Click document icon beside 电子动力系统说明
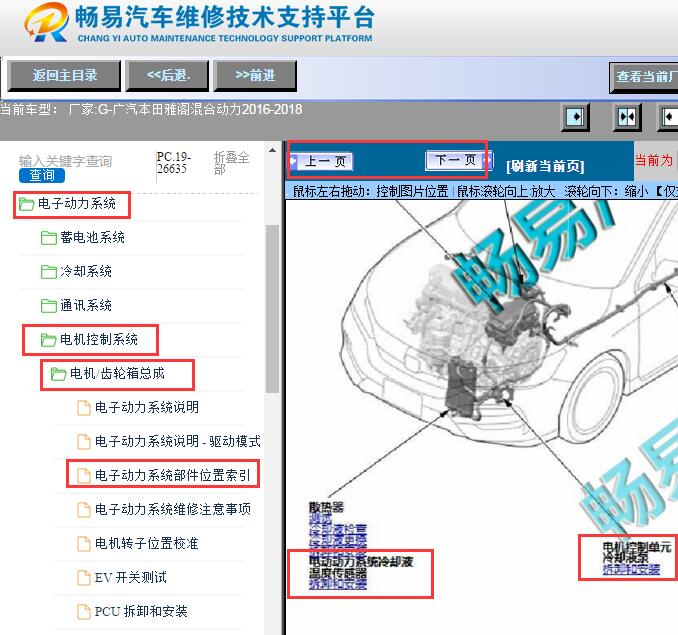Image resolution: width=678 pixels, height=635 pixels. tap(83, 408)
